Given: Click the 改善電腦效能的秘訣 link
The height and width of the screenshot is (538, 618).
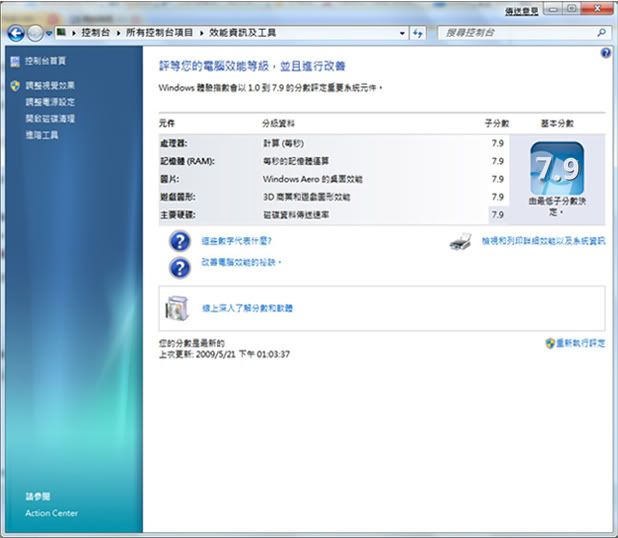Looking at the screenshot, I should click(x=241, y=262).
